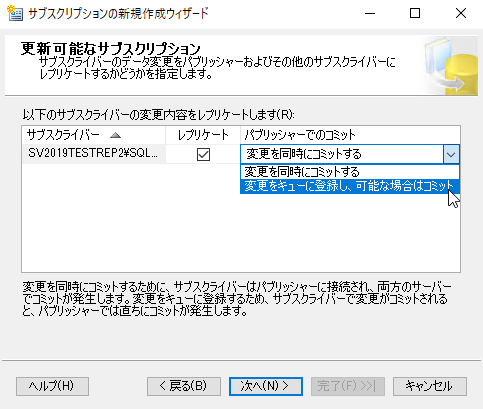Proceed with the 次へ(N) button
This screenshot has width=483, height=409.
[266, 386]
